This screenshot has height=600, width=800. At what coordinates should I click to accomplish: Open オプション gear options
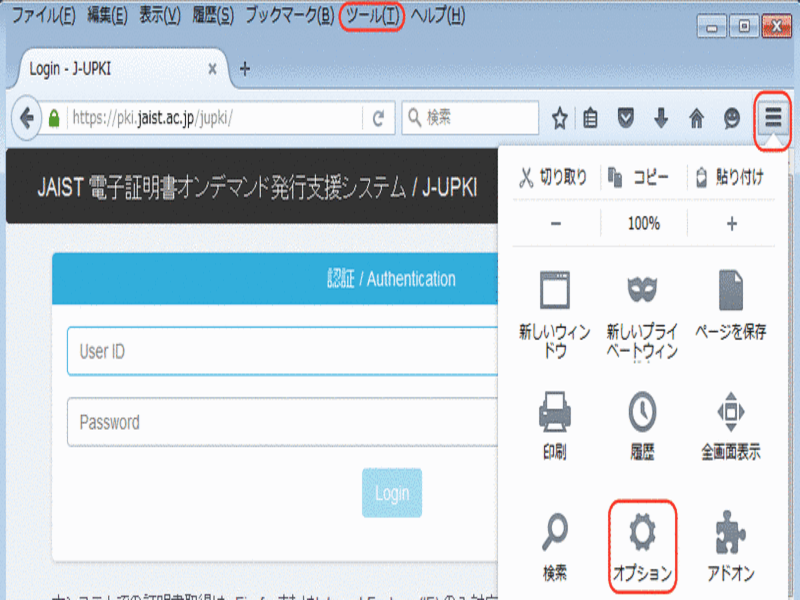[642, 547]
